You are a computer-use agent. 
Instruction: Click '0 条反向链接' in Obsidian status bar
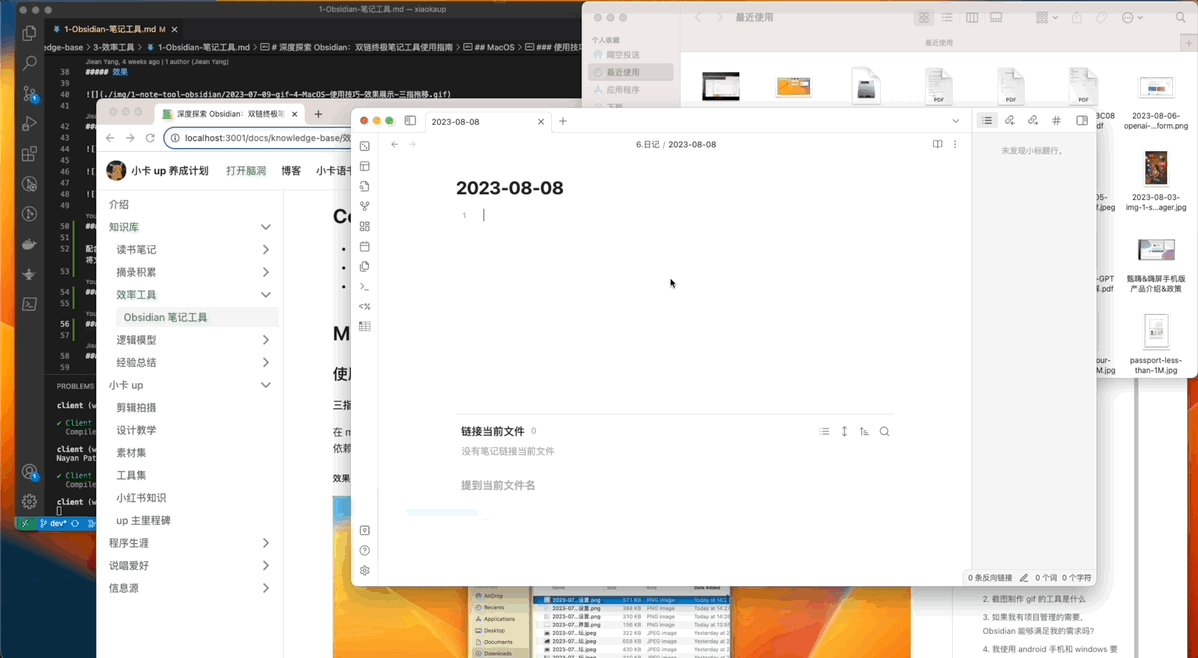point(990,578)
